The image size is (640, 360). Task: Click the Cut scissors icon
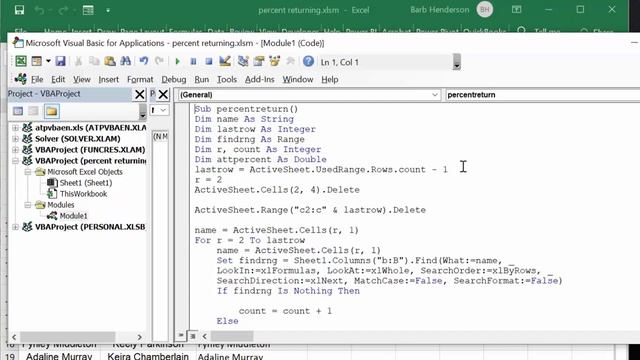[x=78, y=61]
